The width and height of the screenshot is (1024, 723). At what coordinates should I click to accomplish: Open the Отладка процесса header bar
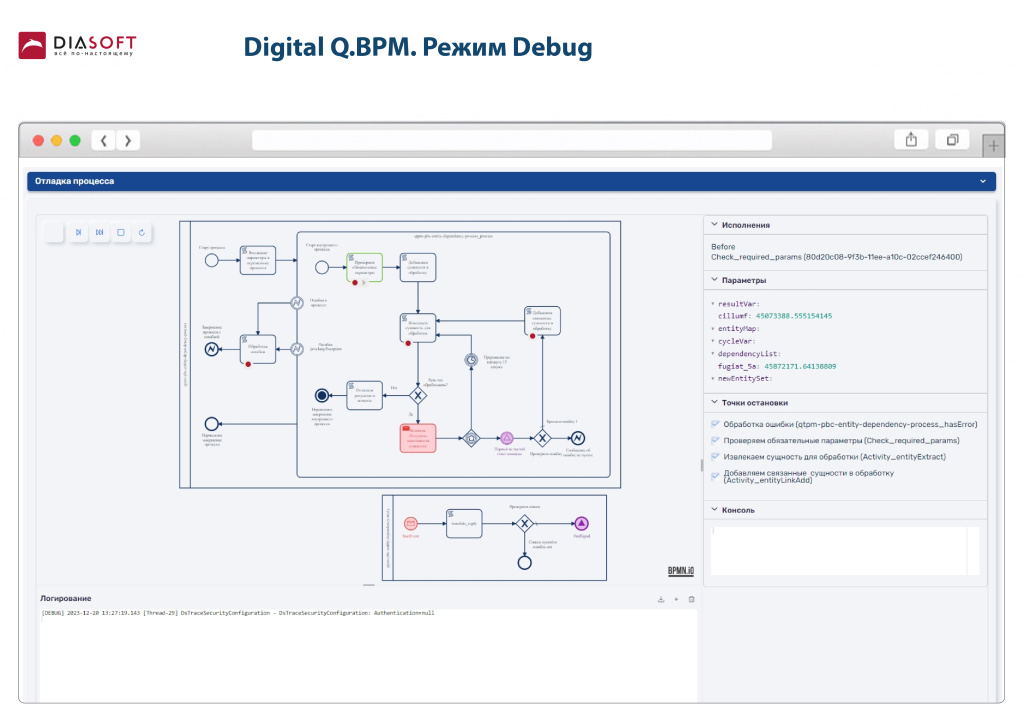click(x=511, y=182)
